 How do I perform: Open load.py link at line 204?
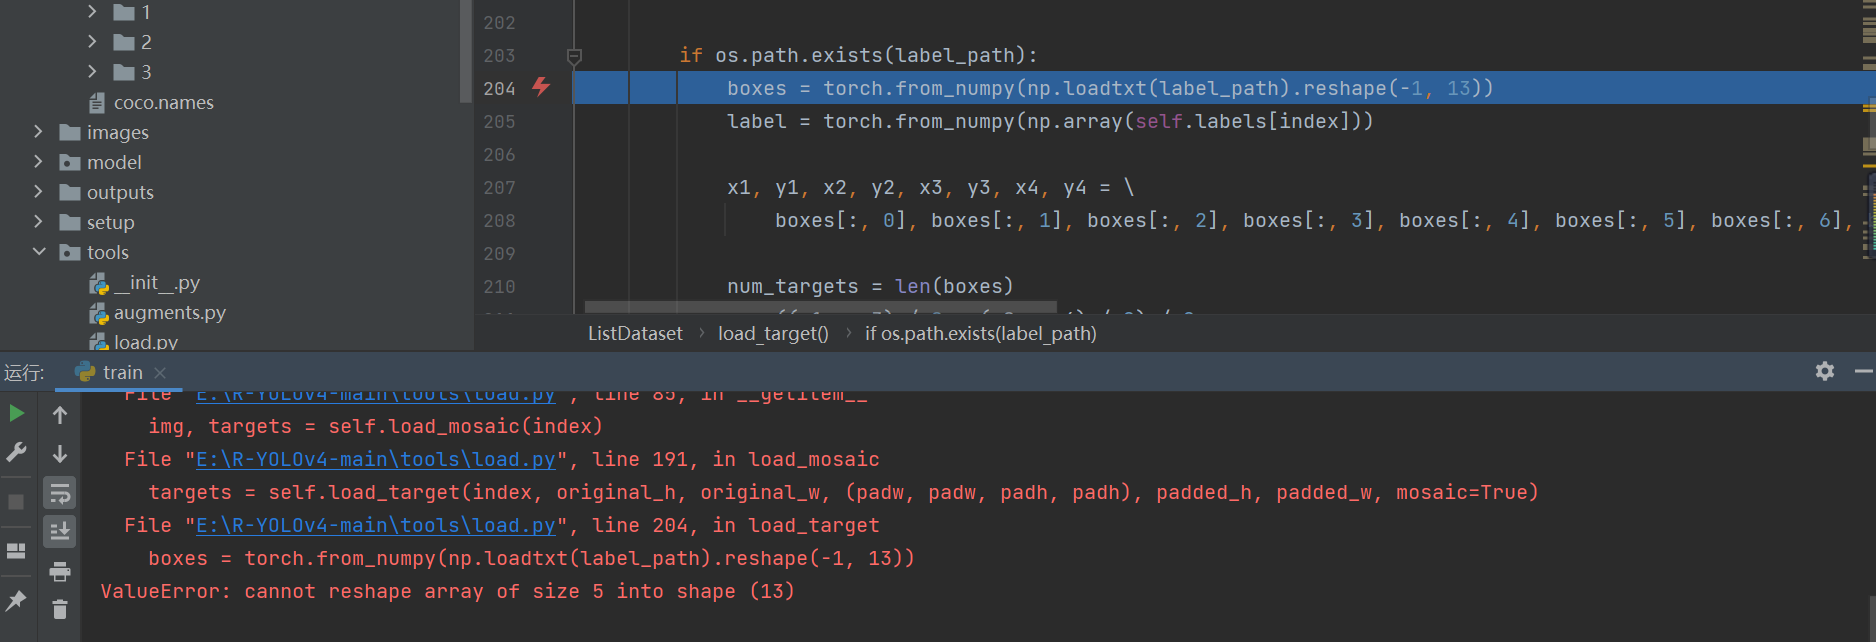point(375,526)
